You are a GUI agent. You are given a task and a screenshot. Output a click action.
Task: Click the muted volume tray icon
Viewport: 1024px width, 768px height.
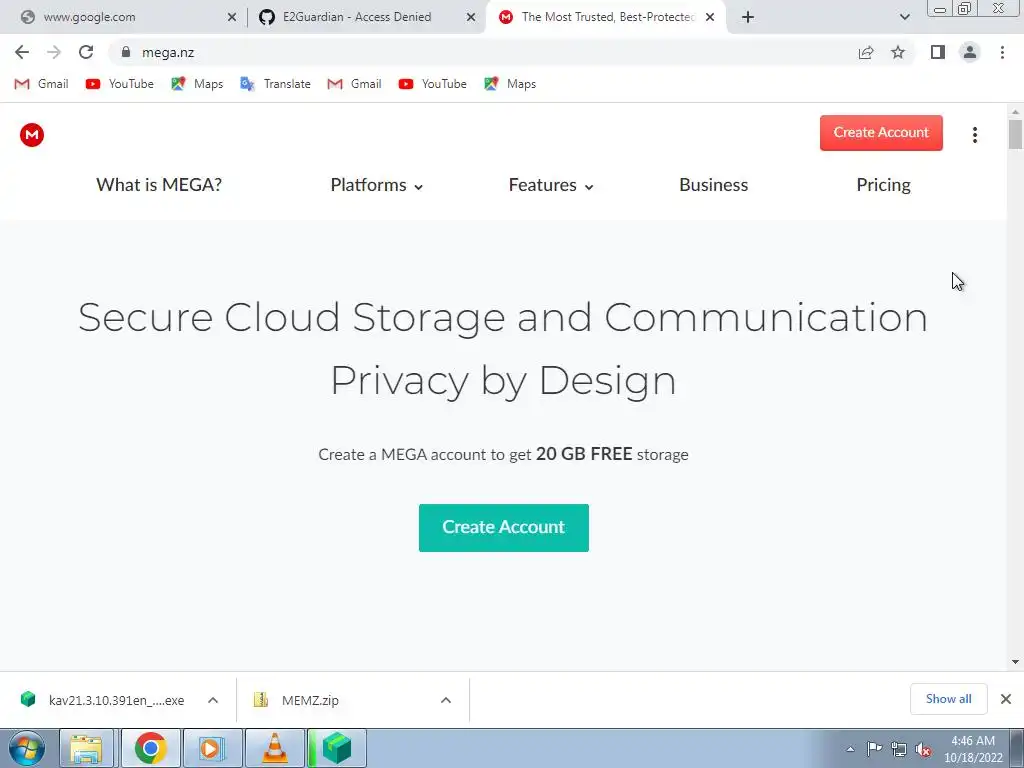point(923,749)
